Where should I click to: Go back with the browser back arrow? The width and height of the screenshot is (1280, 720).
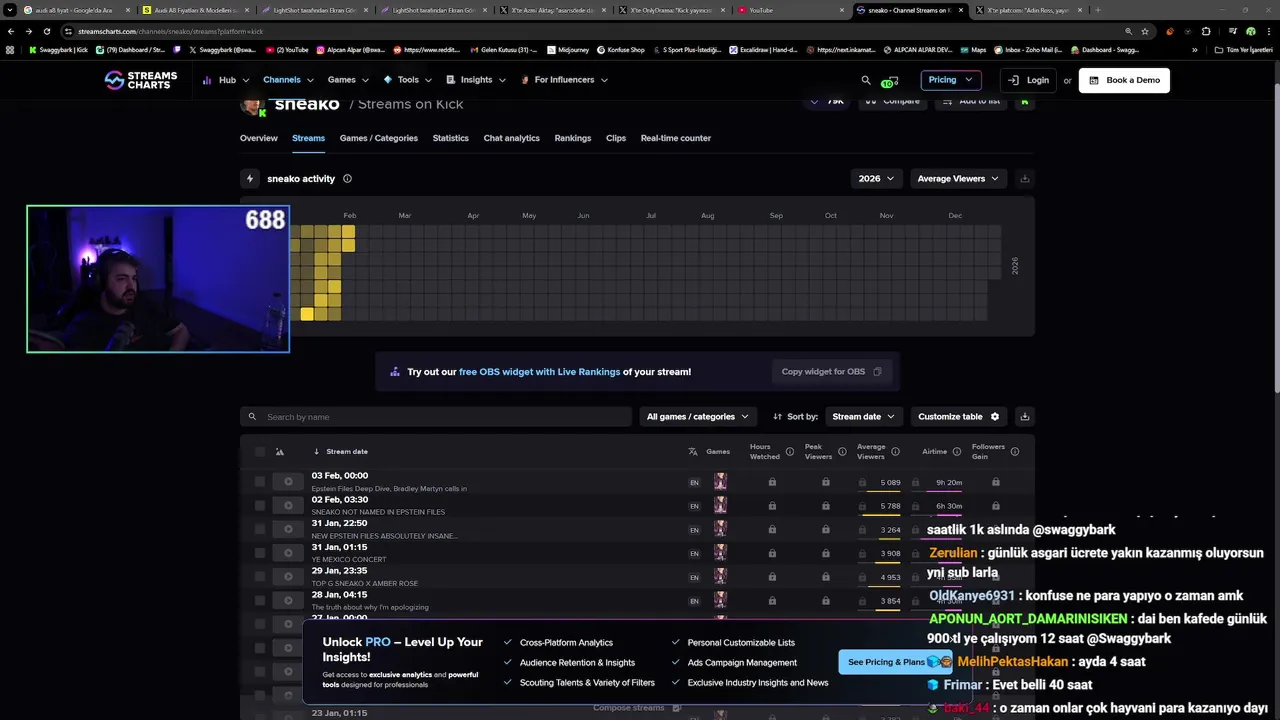(x=11, y=31)
